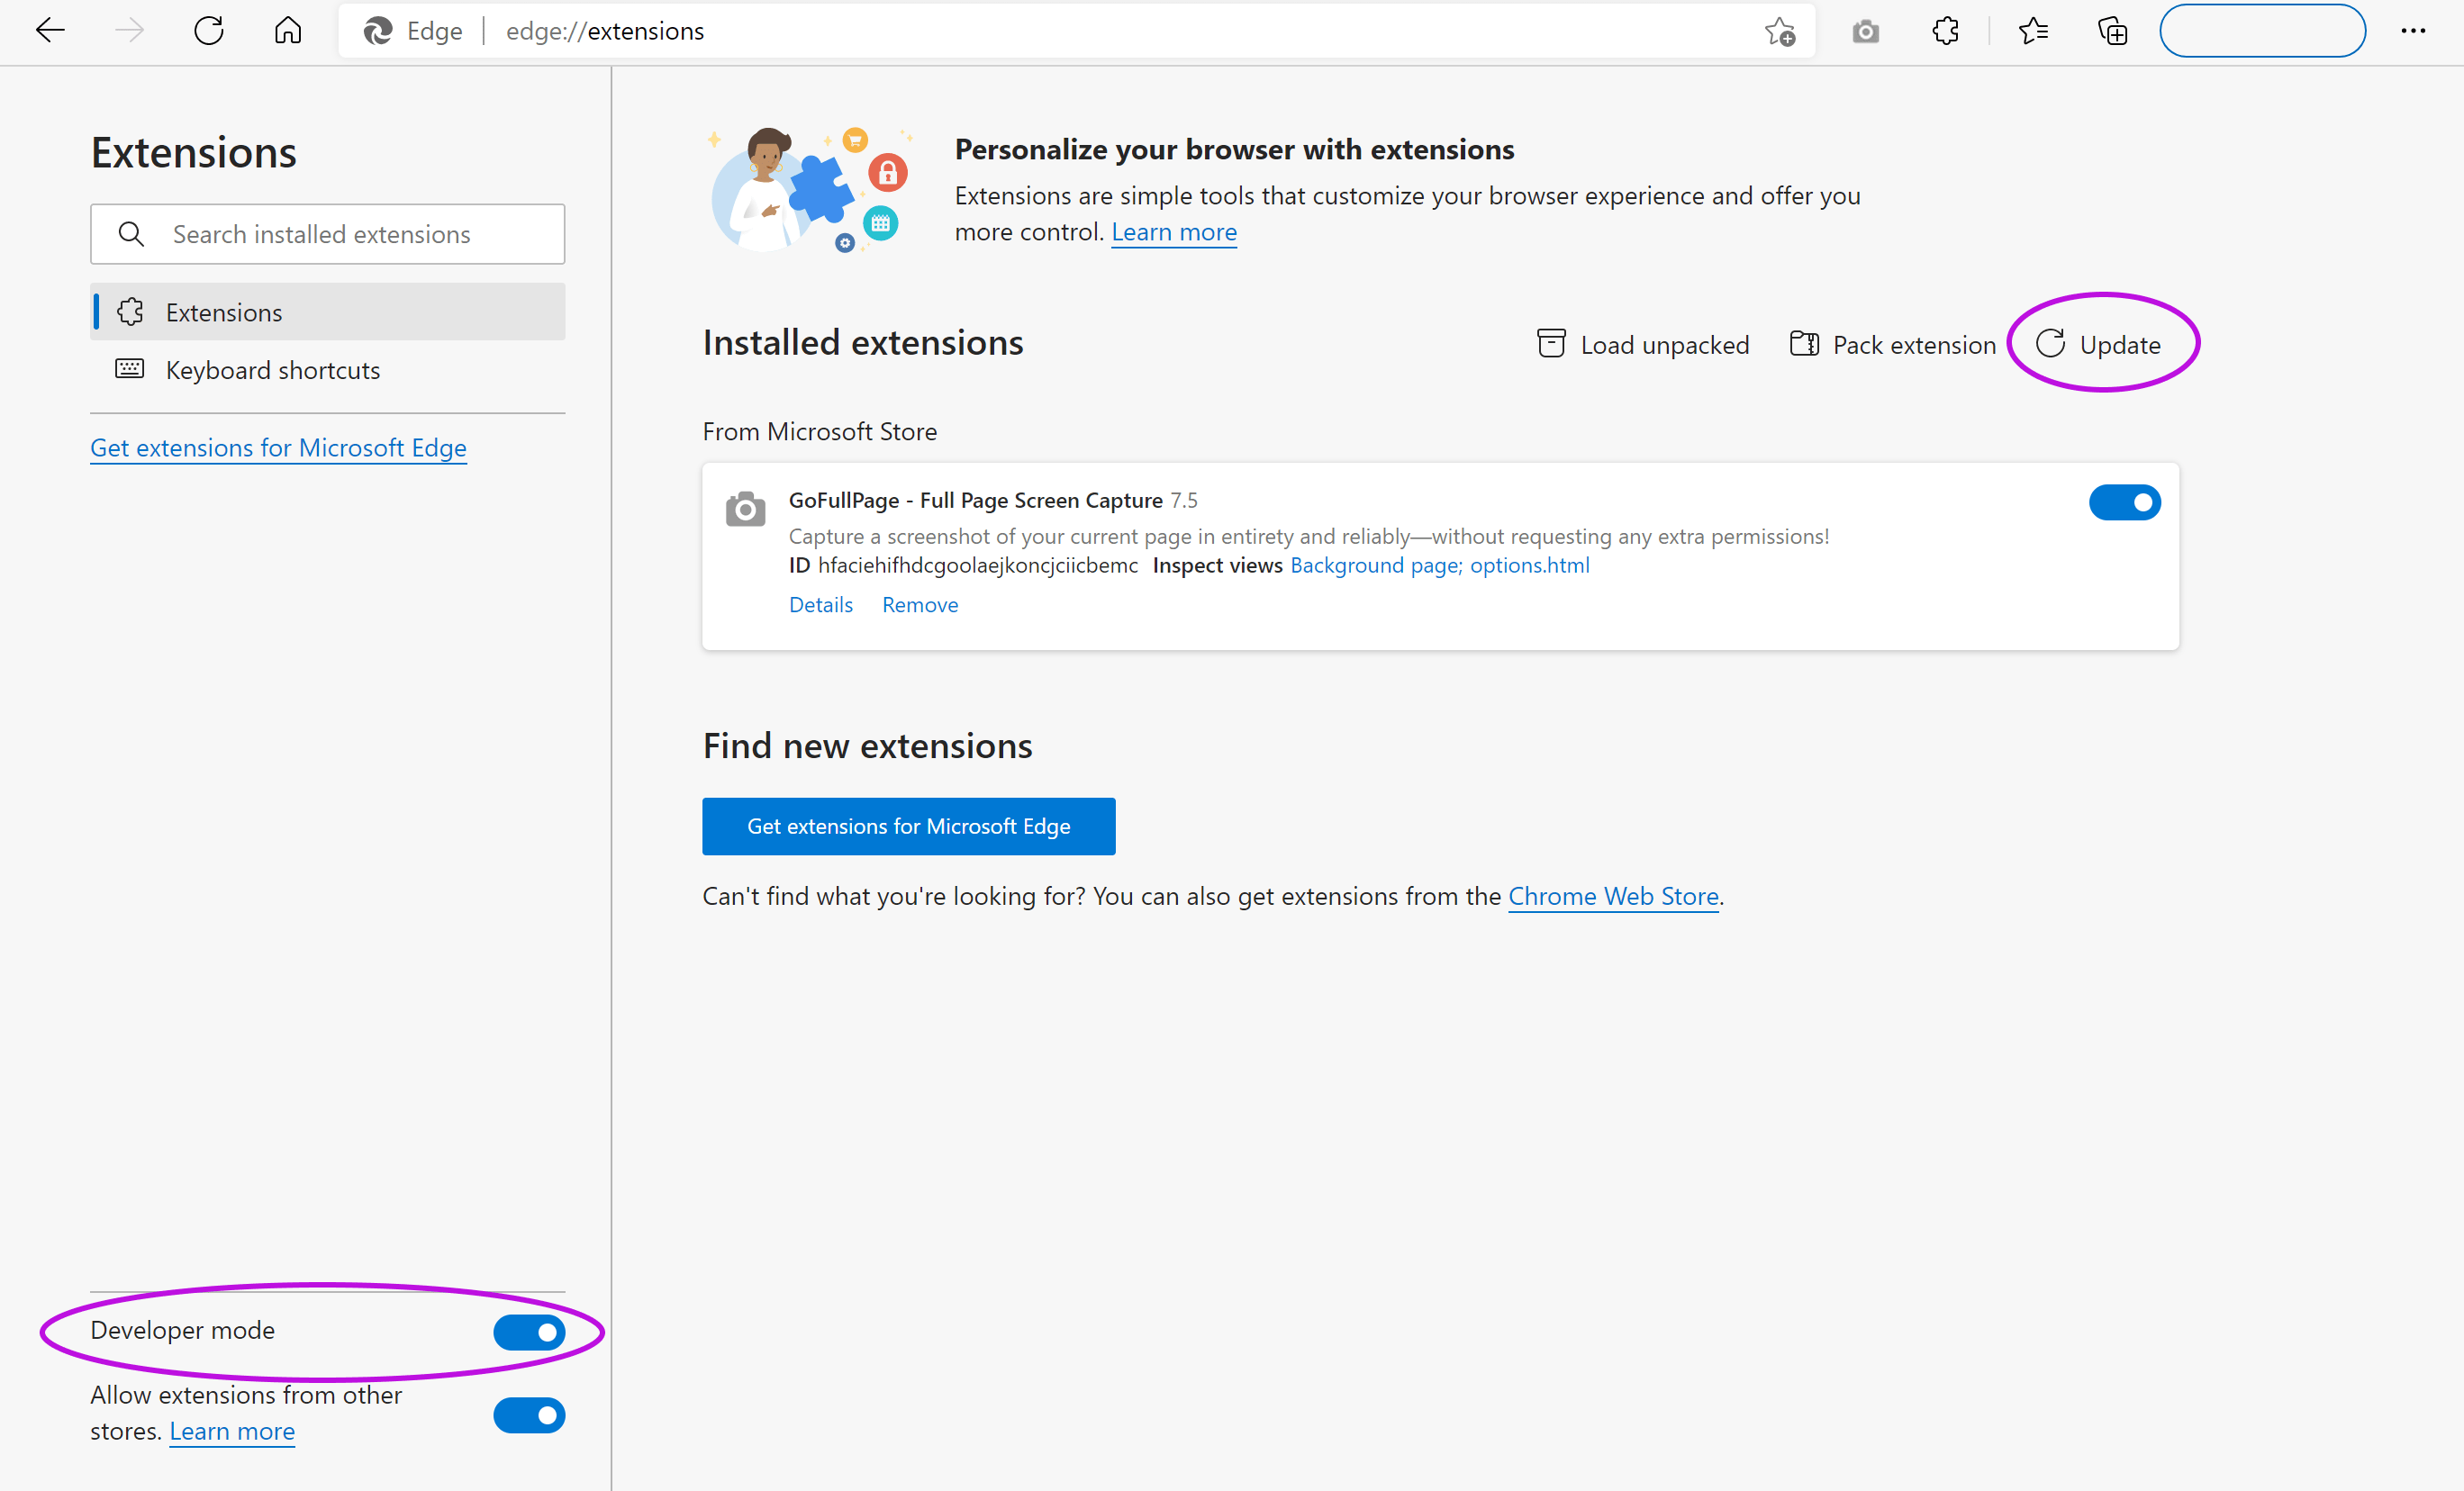Image resolution: width=2464 pixels, height=1491 pixels.
Task: Visit the Chrome Web Store link
Action: point(1613,896)
